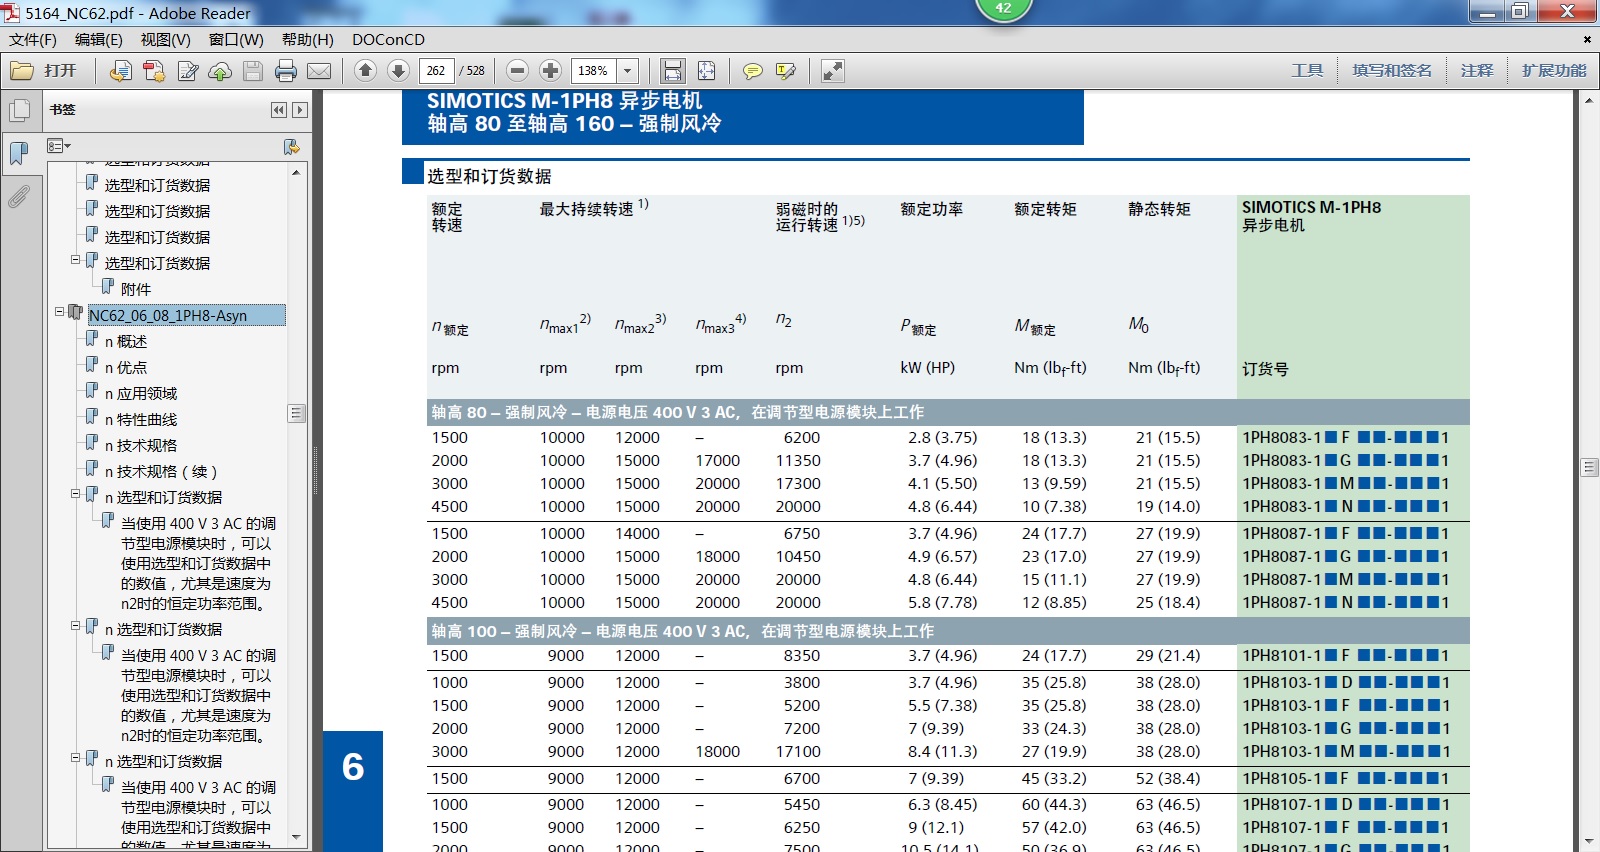Select the highlight text tool
This screenshot has width=1600, height=852.
click(786, 71)
